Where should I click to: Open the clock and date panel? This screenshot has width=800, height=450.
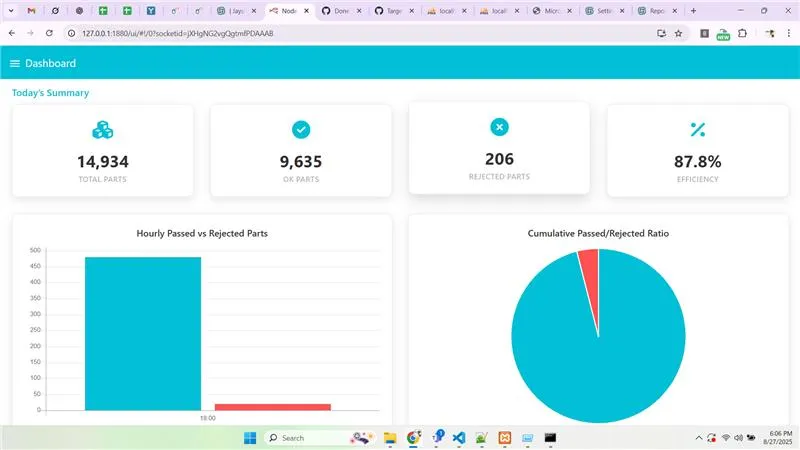778,438
